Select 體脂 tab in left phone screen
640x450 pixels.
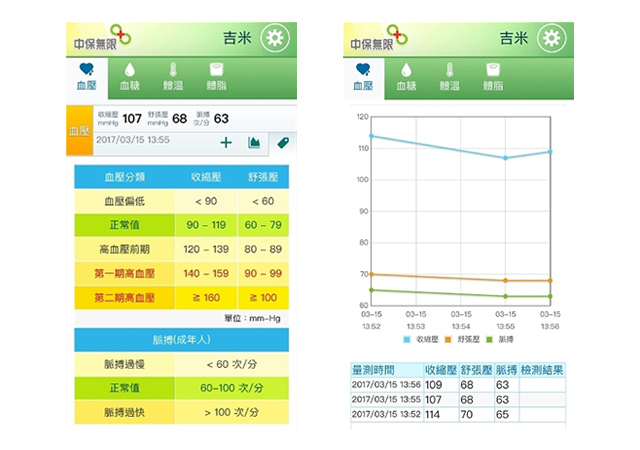click(216, 78)
